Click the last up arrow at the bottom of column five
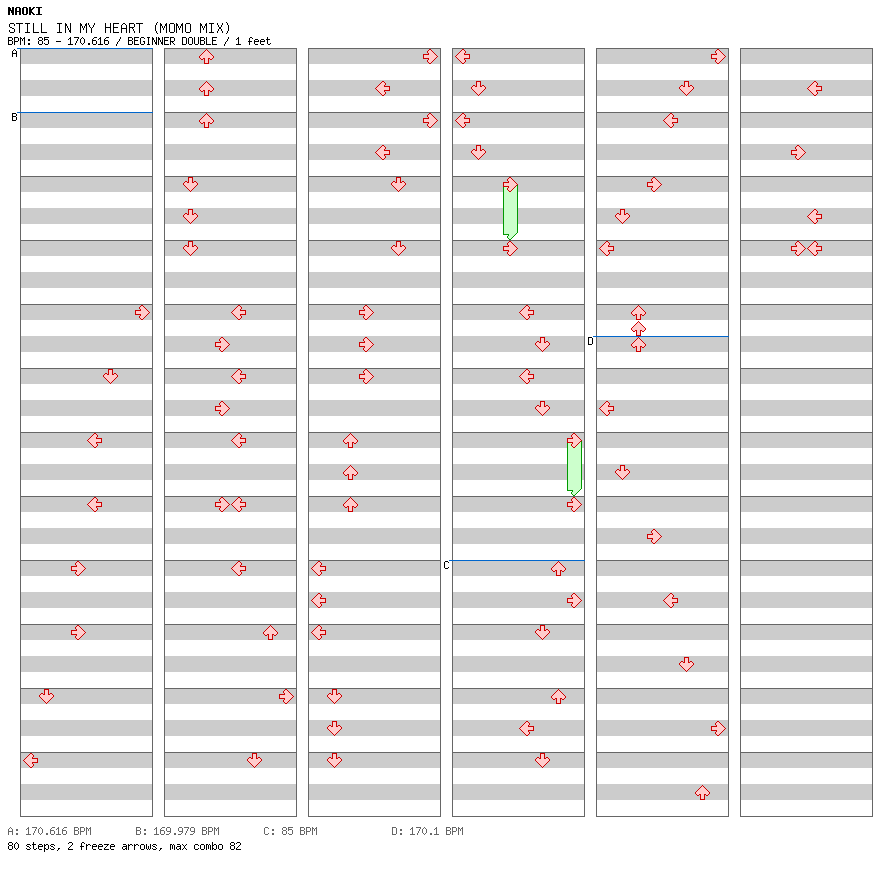Screen dimensions: 896x876 702,792
